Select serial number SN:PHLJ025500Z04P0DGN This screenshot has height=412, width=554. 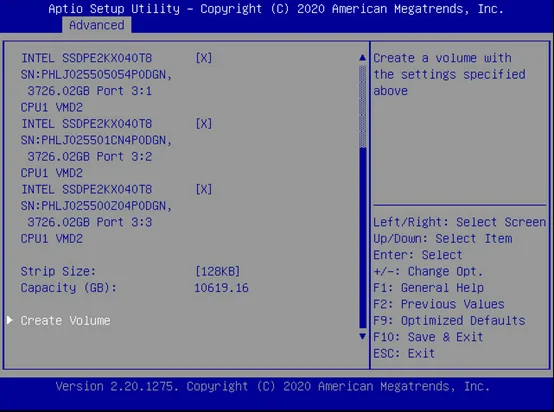pyautogui.click(x=96, y=206)
